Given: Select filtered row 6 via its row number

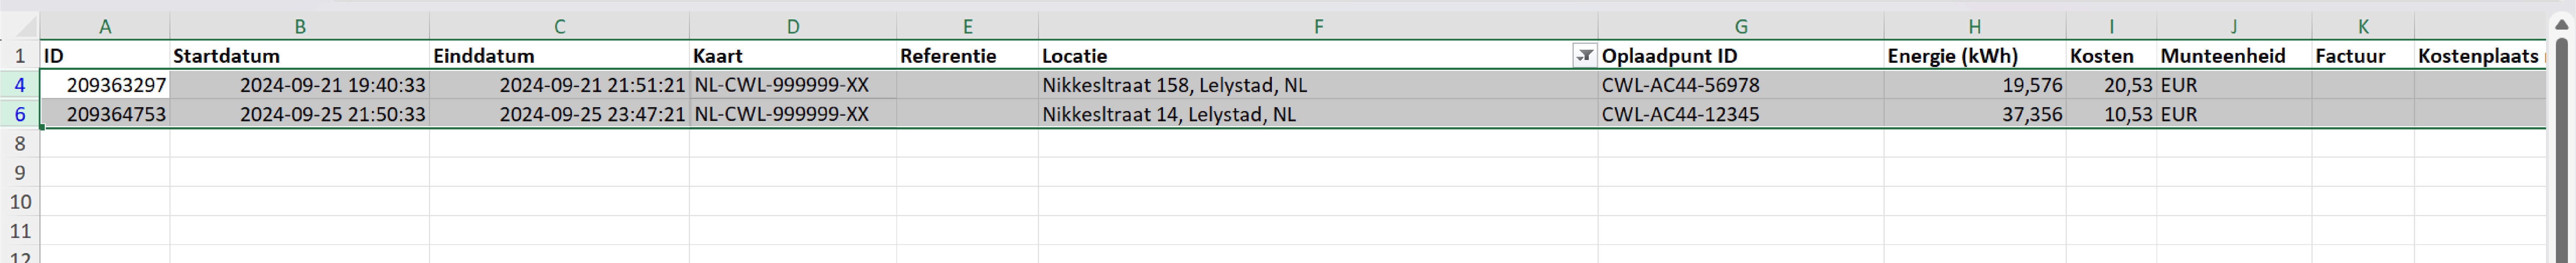Looking at the screenshot, I should tap(20, 114).
